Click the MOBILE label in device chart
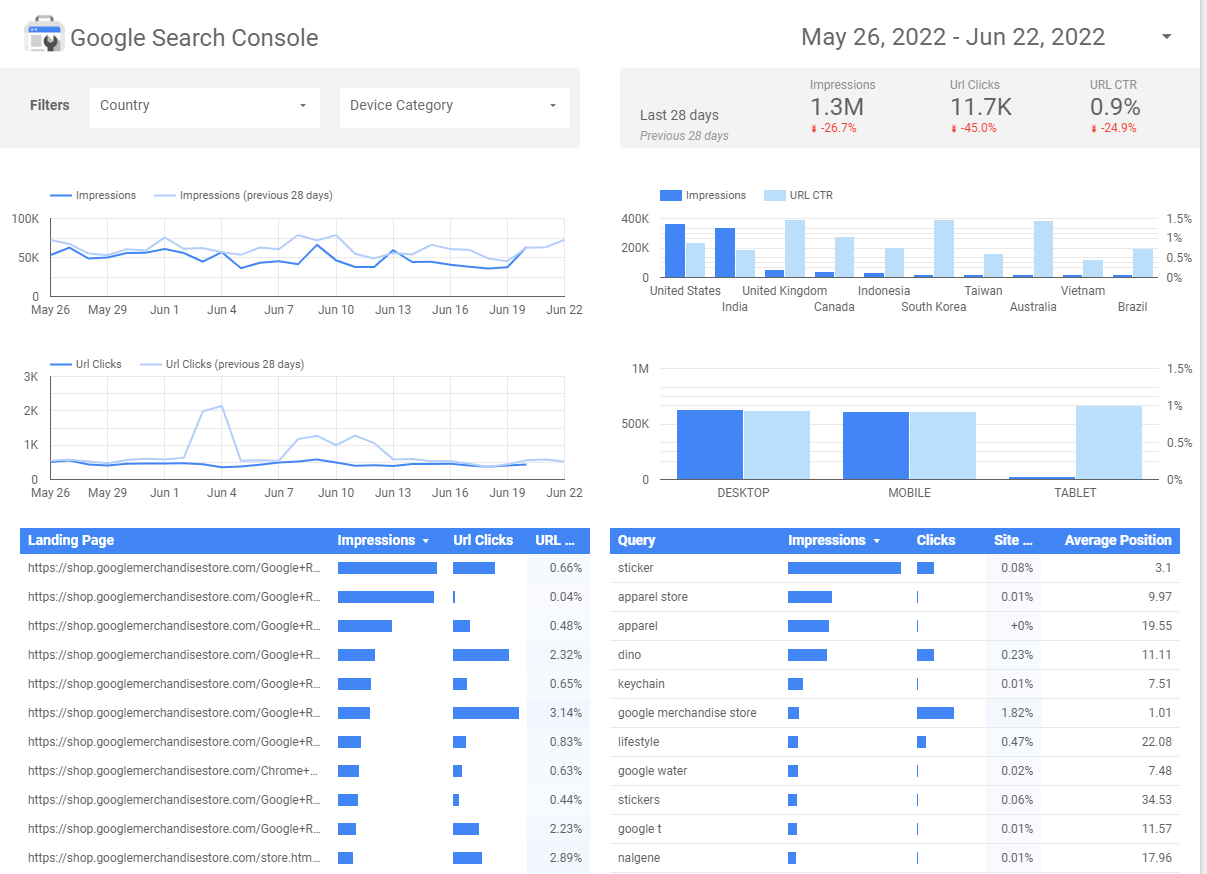Image resolution: width=1207 pixels, height=874 pixels. coord(909,493)
